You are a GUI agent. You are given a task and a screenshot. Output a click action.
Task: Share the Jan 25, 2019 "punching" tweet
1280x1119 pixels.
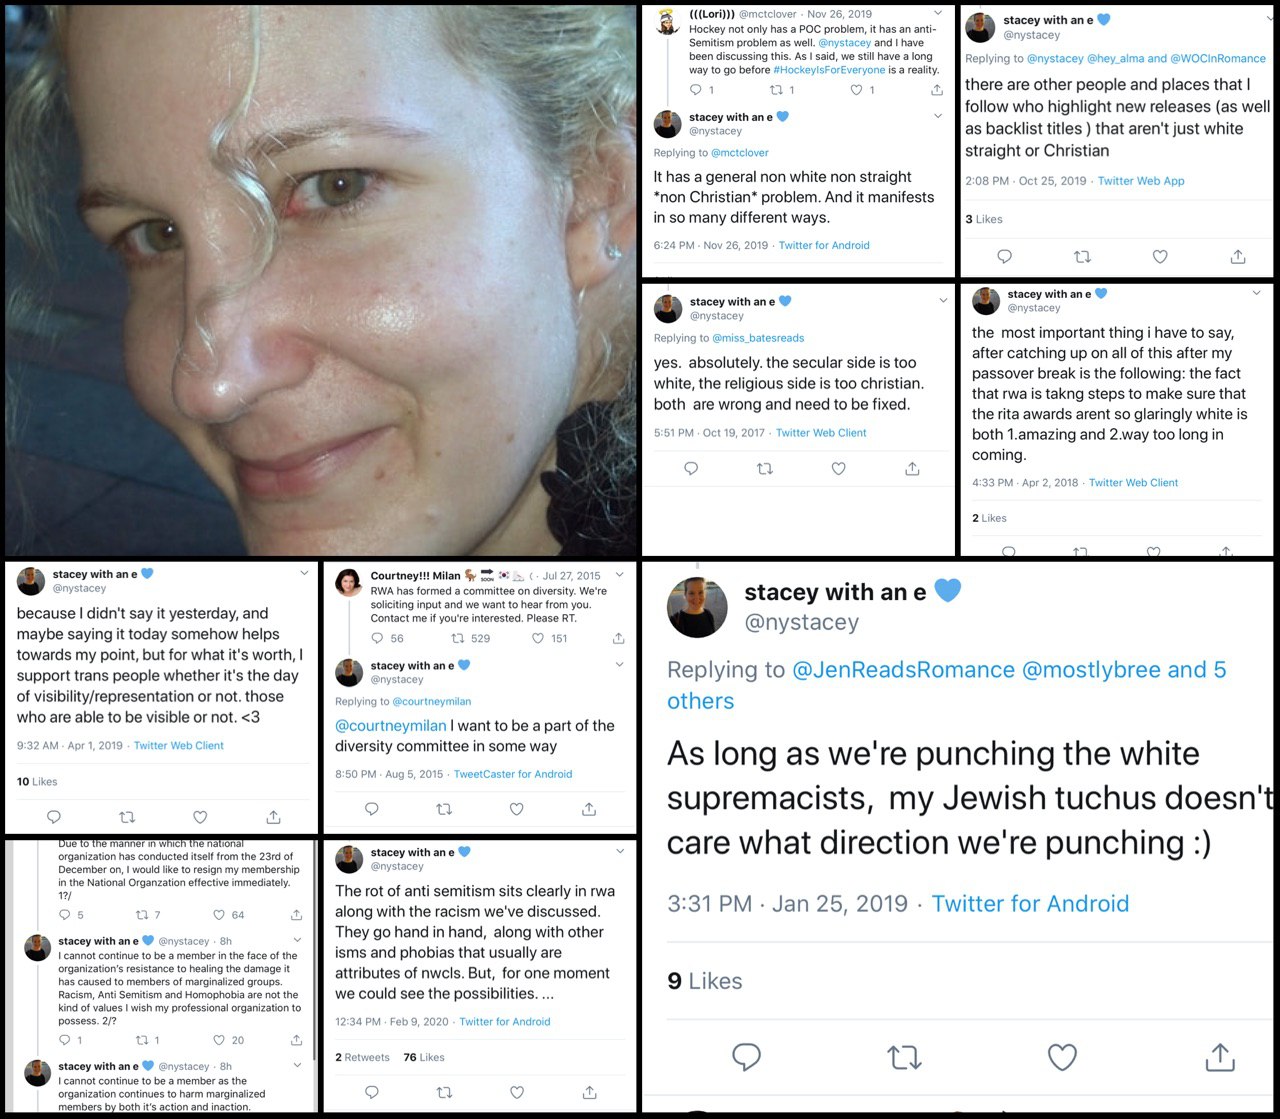[1220, 1057]
